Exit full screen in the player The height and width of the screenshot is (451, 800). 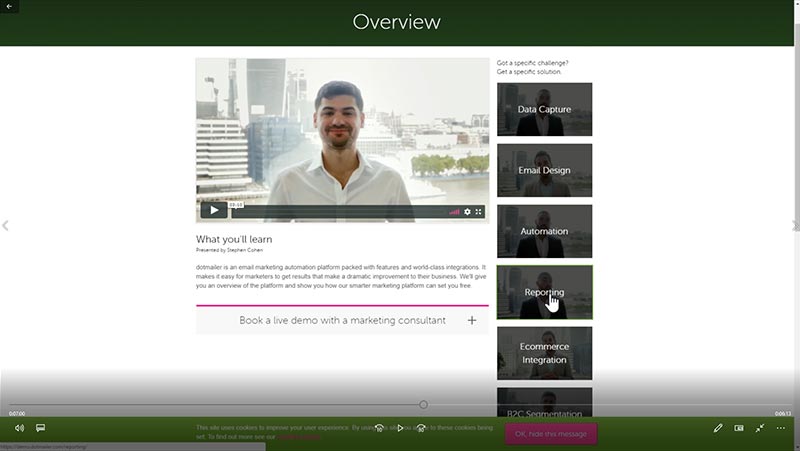tap(760, 428)
